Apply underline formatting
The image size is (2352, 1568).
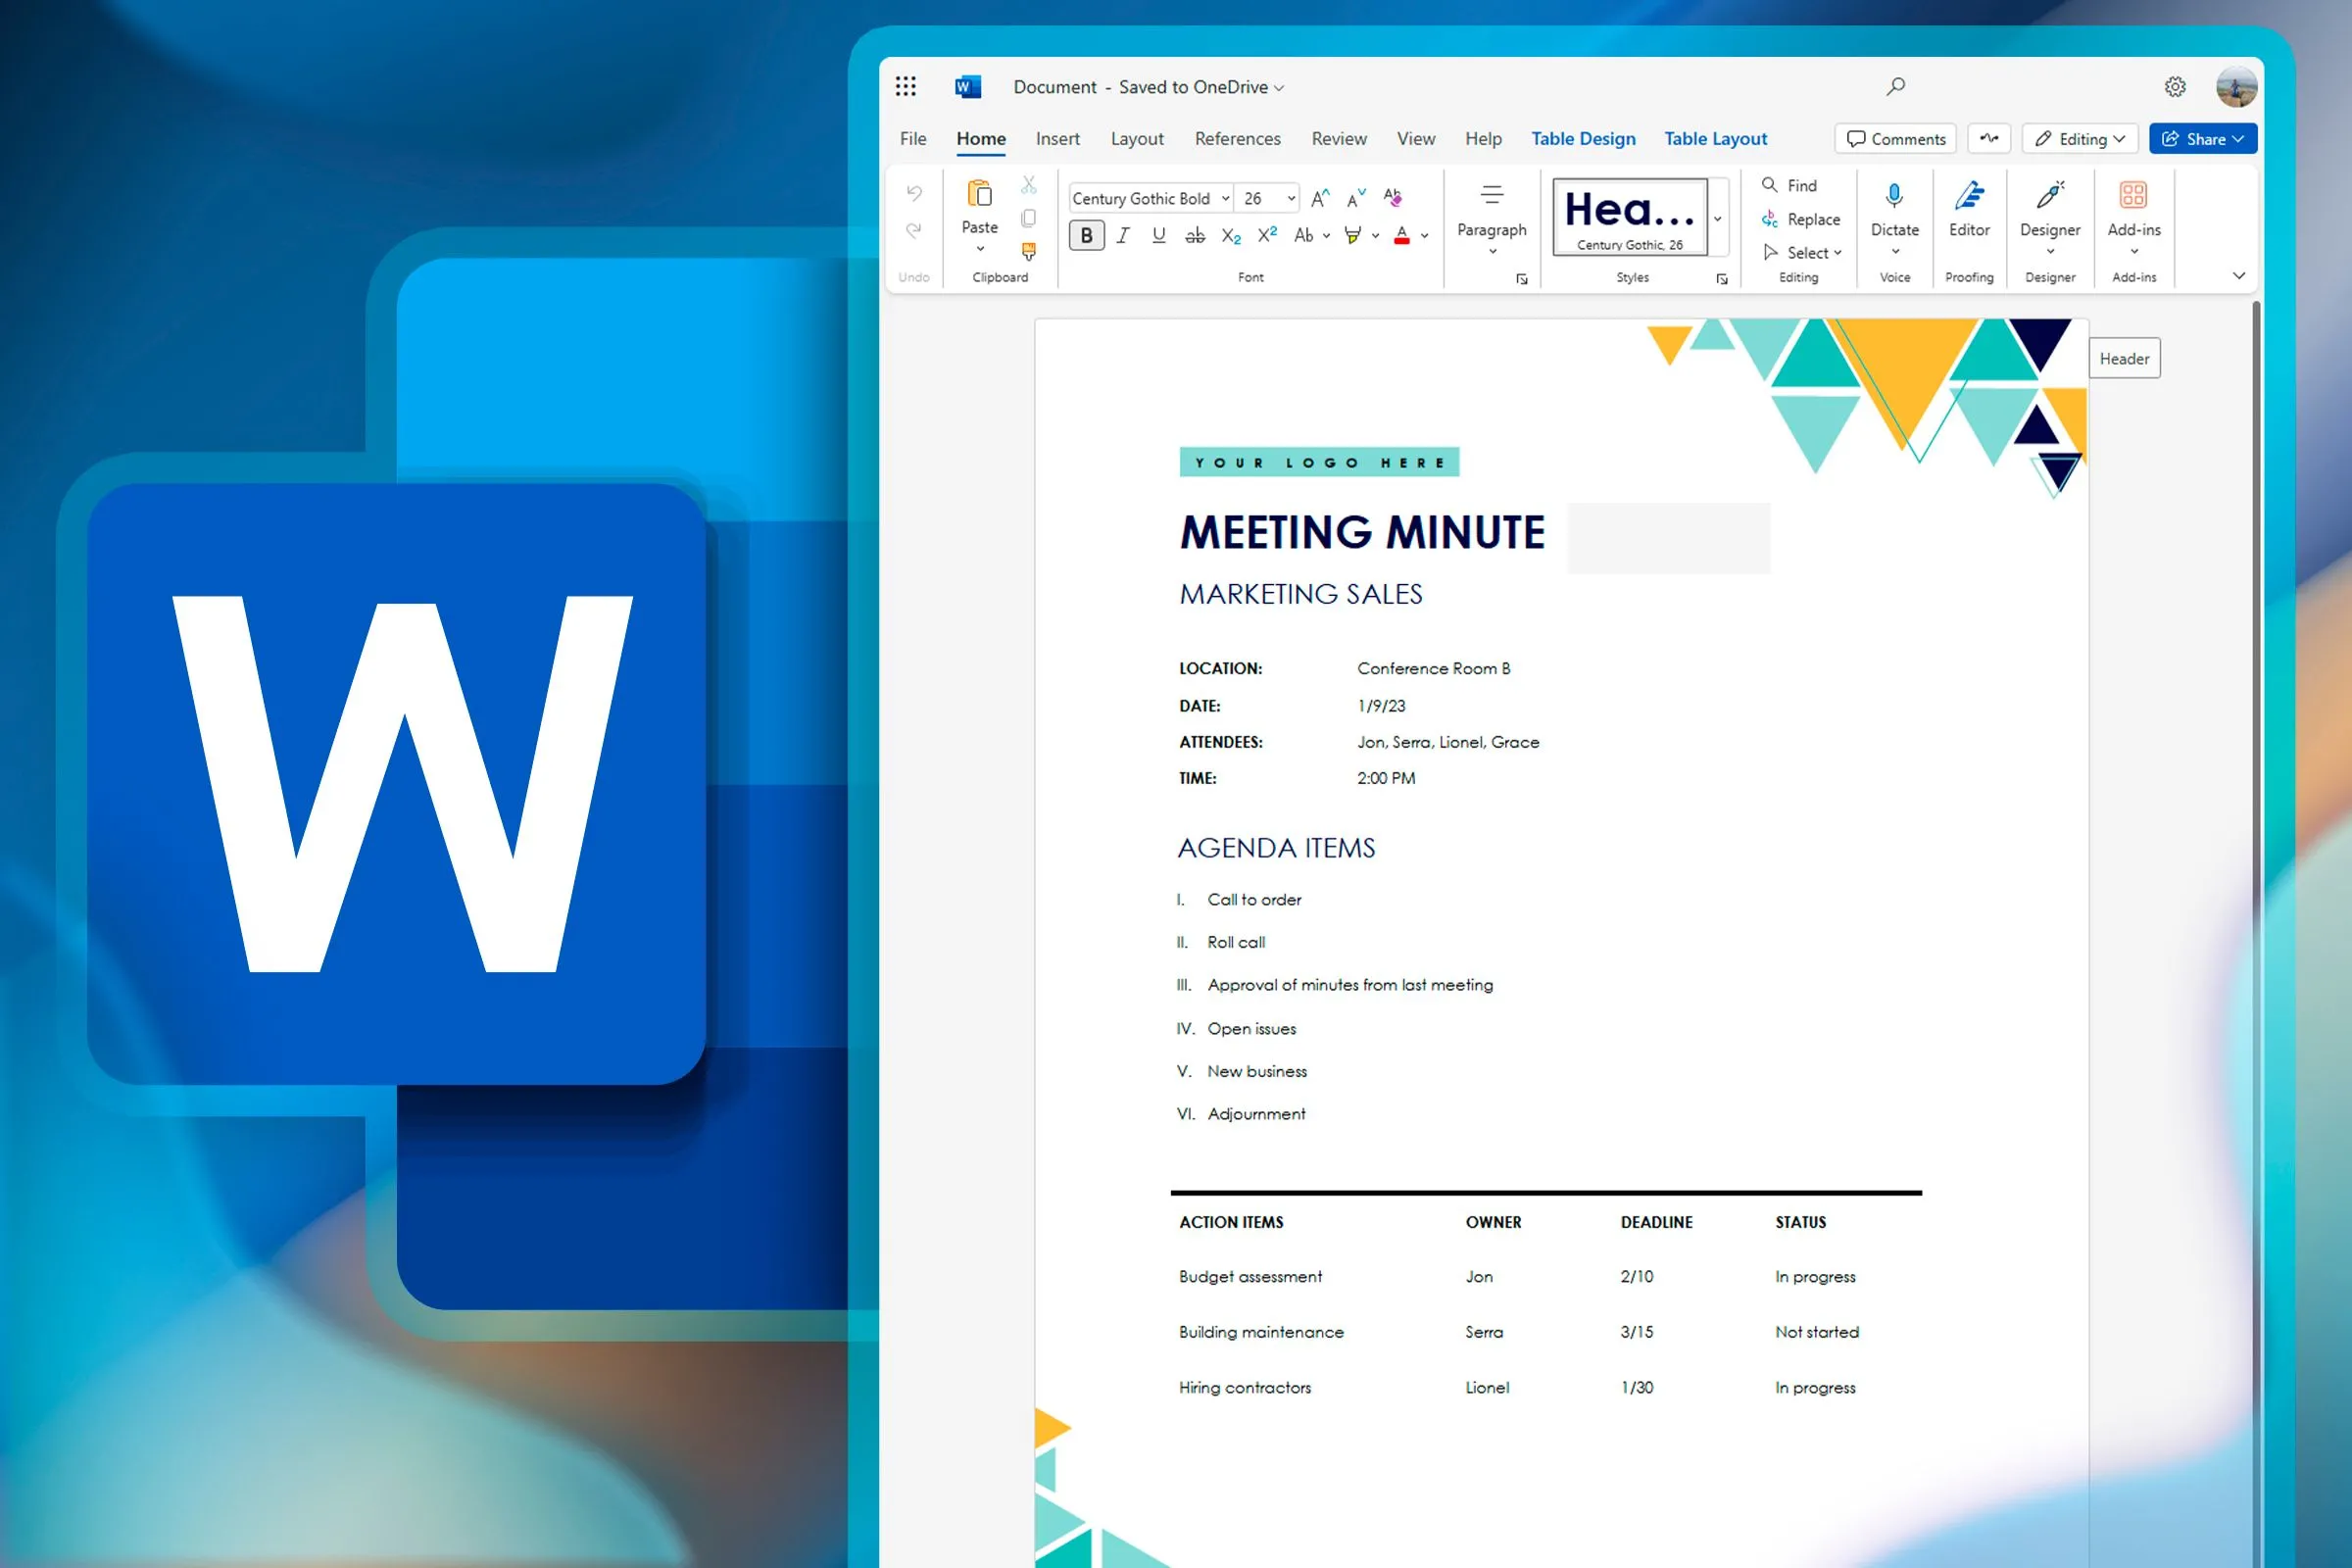pyautogui.click(x=1158, y=235)
